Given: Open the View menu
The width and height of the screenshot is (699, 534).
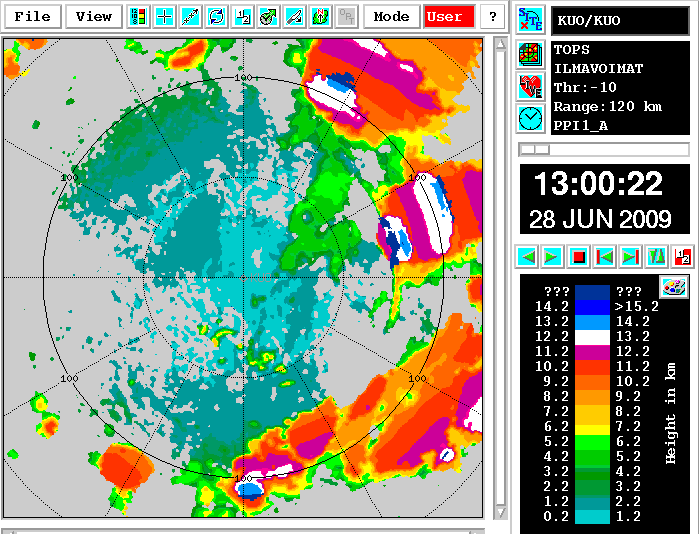Looking at the screenshot, I should point(94,17).
